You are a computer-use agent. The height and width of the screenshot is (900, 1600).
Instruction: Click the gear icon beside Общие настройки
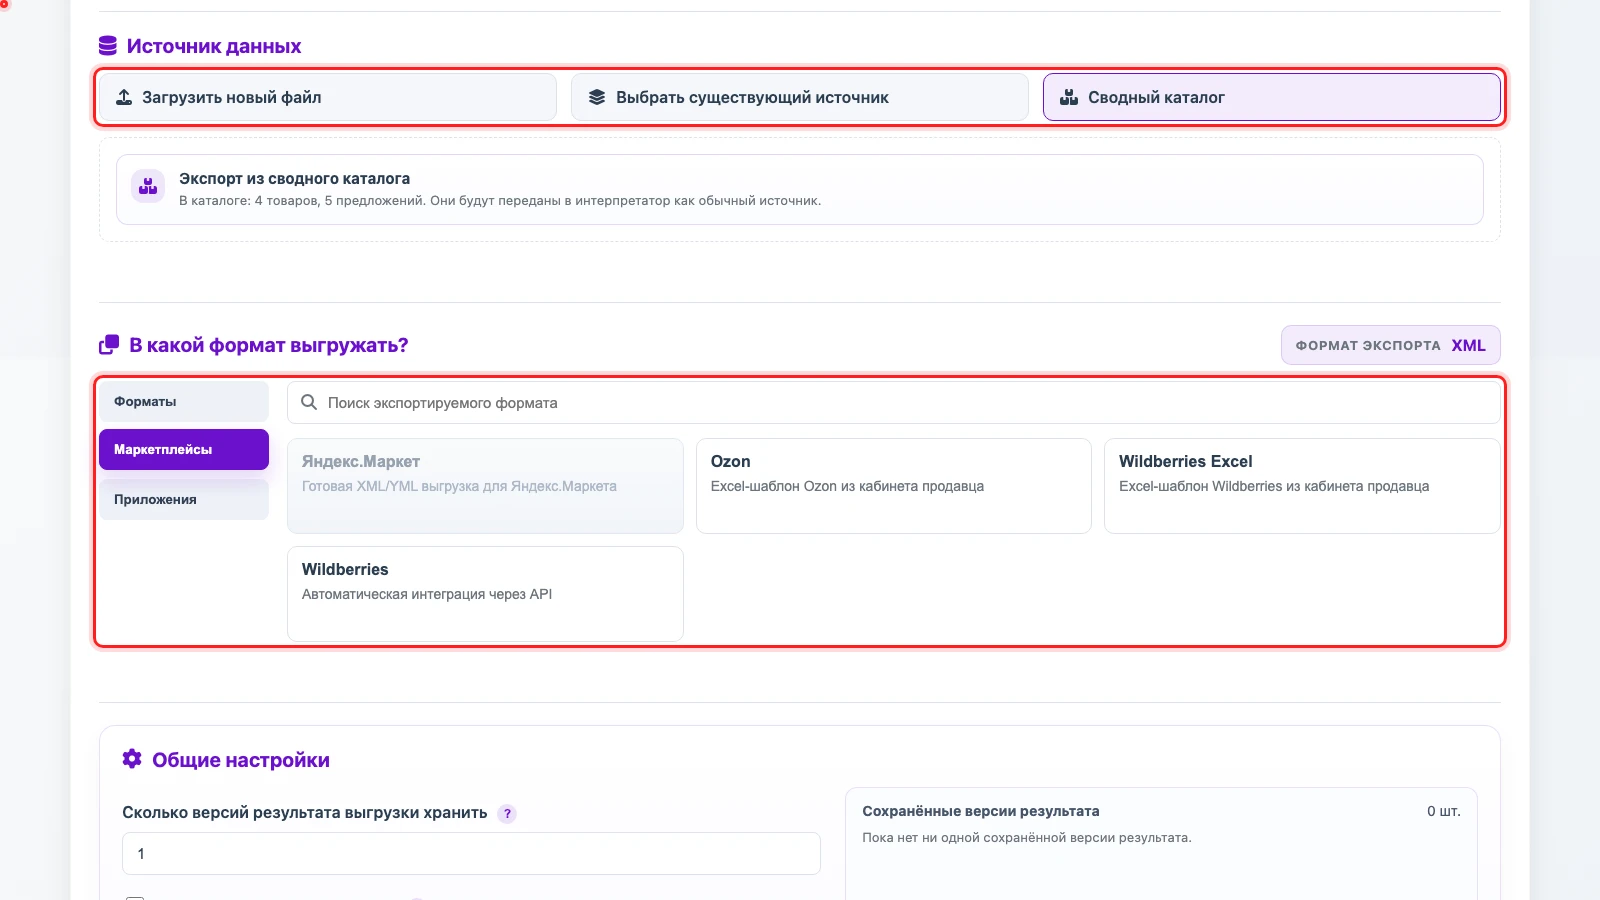[132, 759]
